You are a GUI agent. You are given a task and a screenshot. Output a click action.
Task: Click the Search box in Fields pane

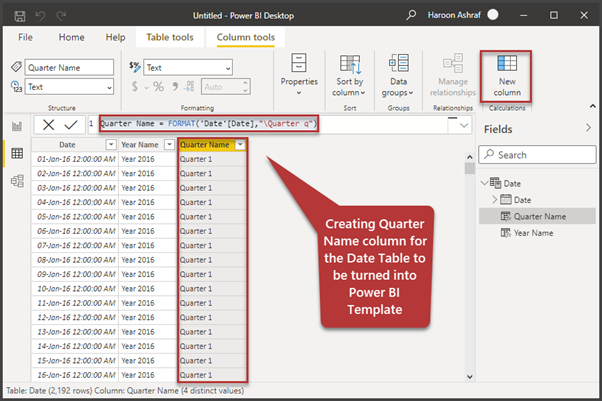(x=537, y=155)
